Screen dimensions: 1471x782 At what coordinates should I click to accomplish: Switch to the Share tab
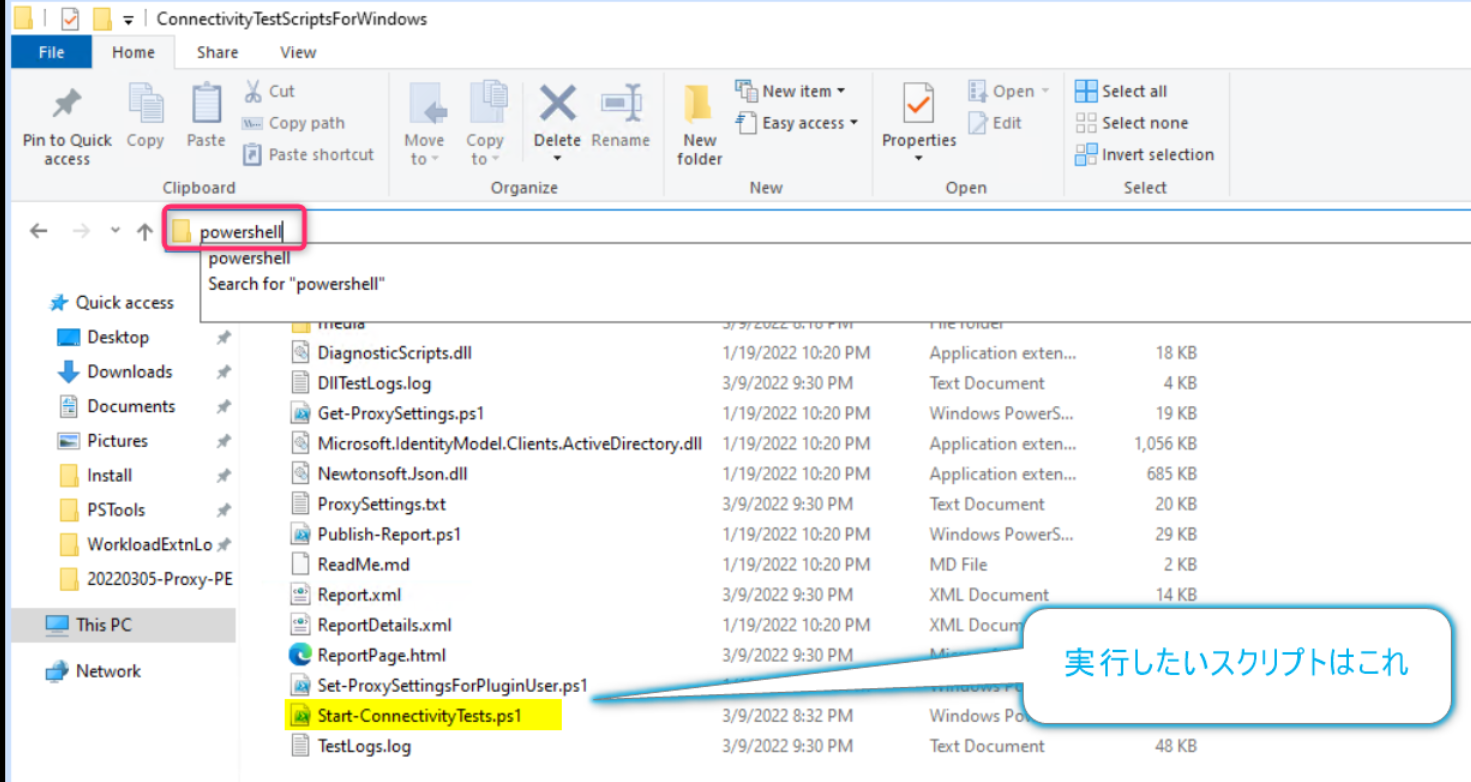pyautogui.click(x=217, y=52)
